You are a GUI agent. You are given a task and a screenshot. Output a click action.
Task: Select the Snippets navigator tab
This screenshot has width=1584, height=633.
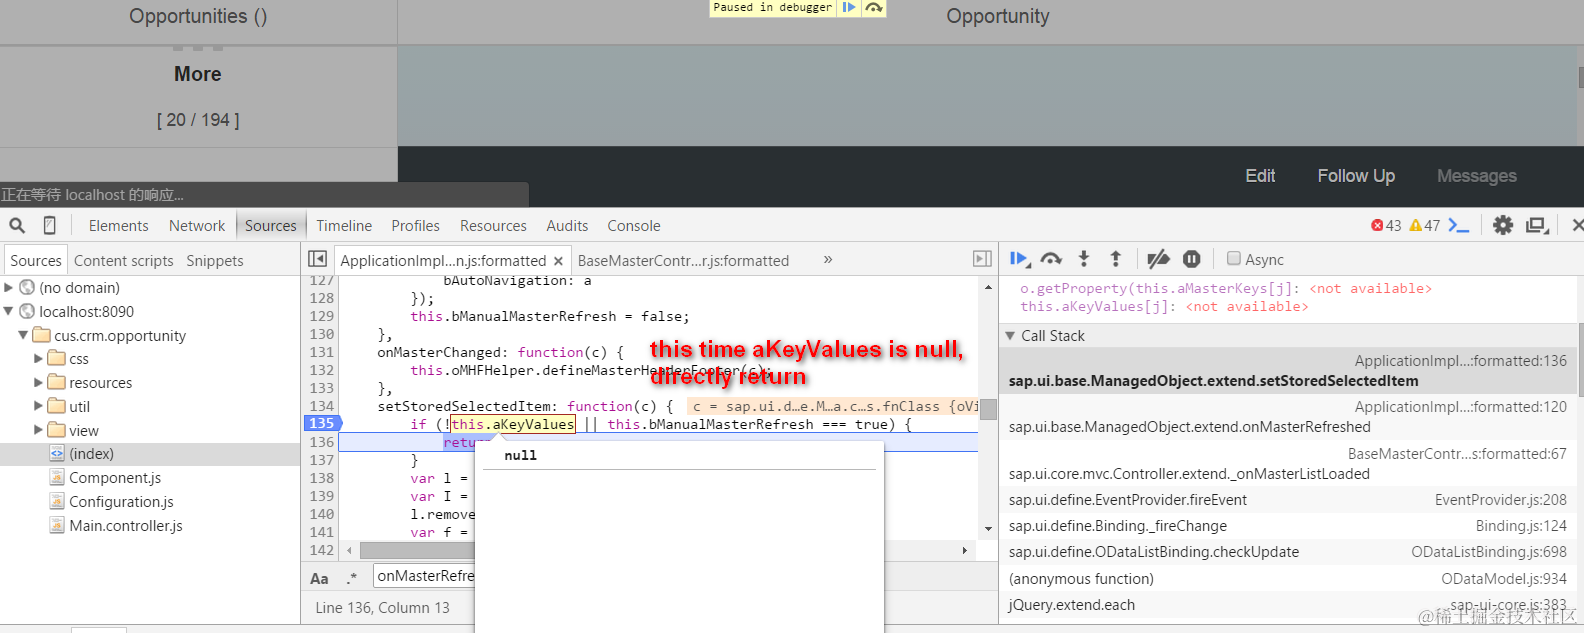(215, 261)
